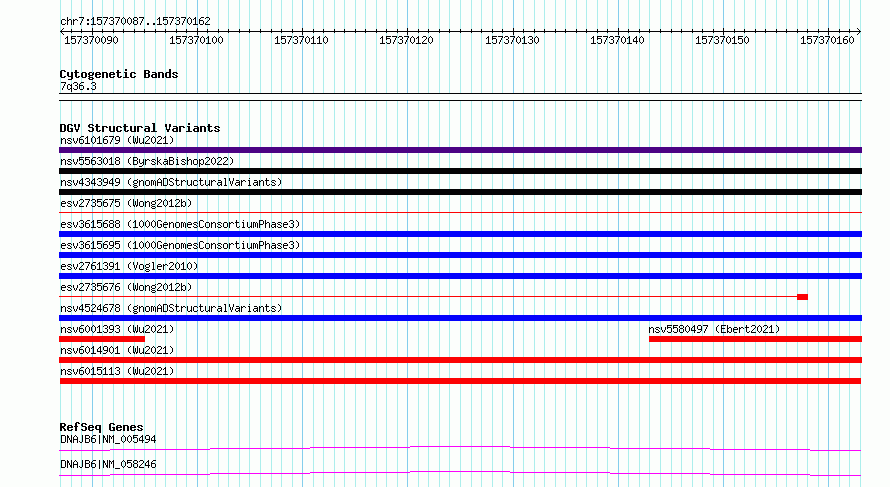Select variant label nsv6001393 (Wu2021)

(x=117, y=329)
